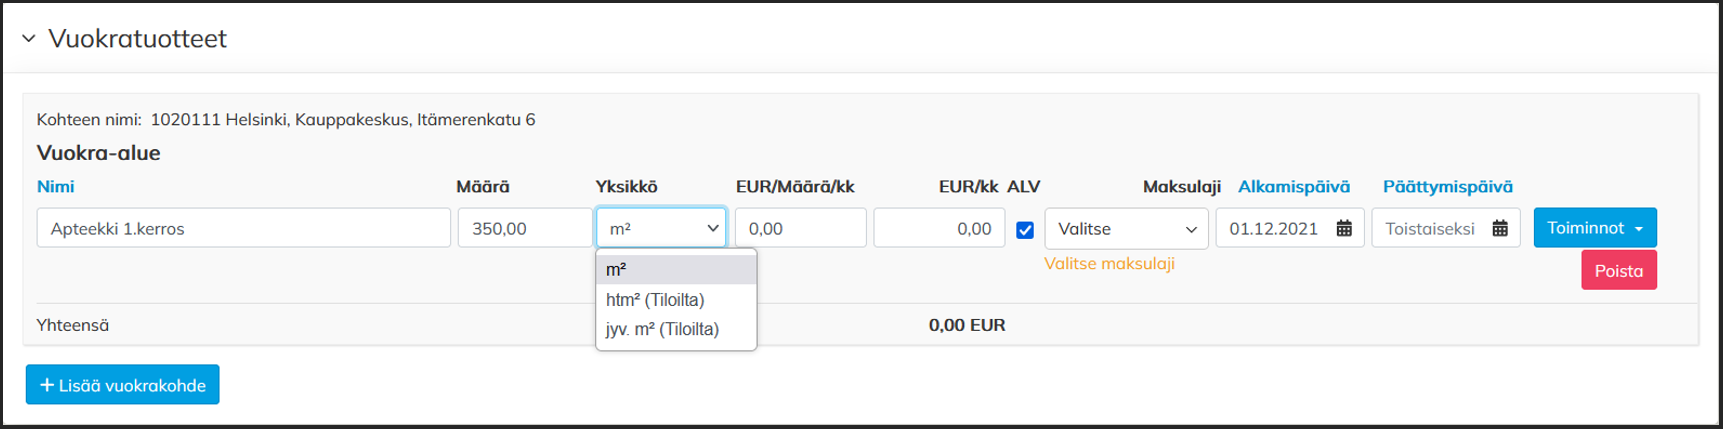This screenshot has width=1723, height=429.
Task: Click the Alkamispäivä column header link
Action: (1293, 187)
